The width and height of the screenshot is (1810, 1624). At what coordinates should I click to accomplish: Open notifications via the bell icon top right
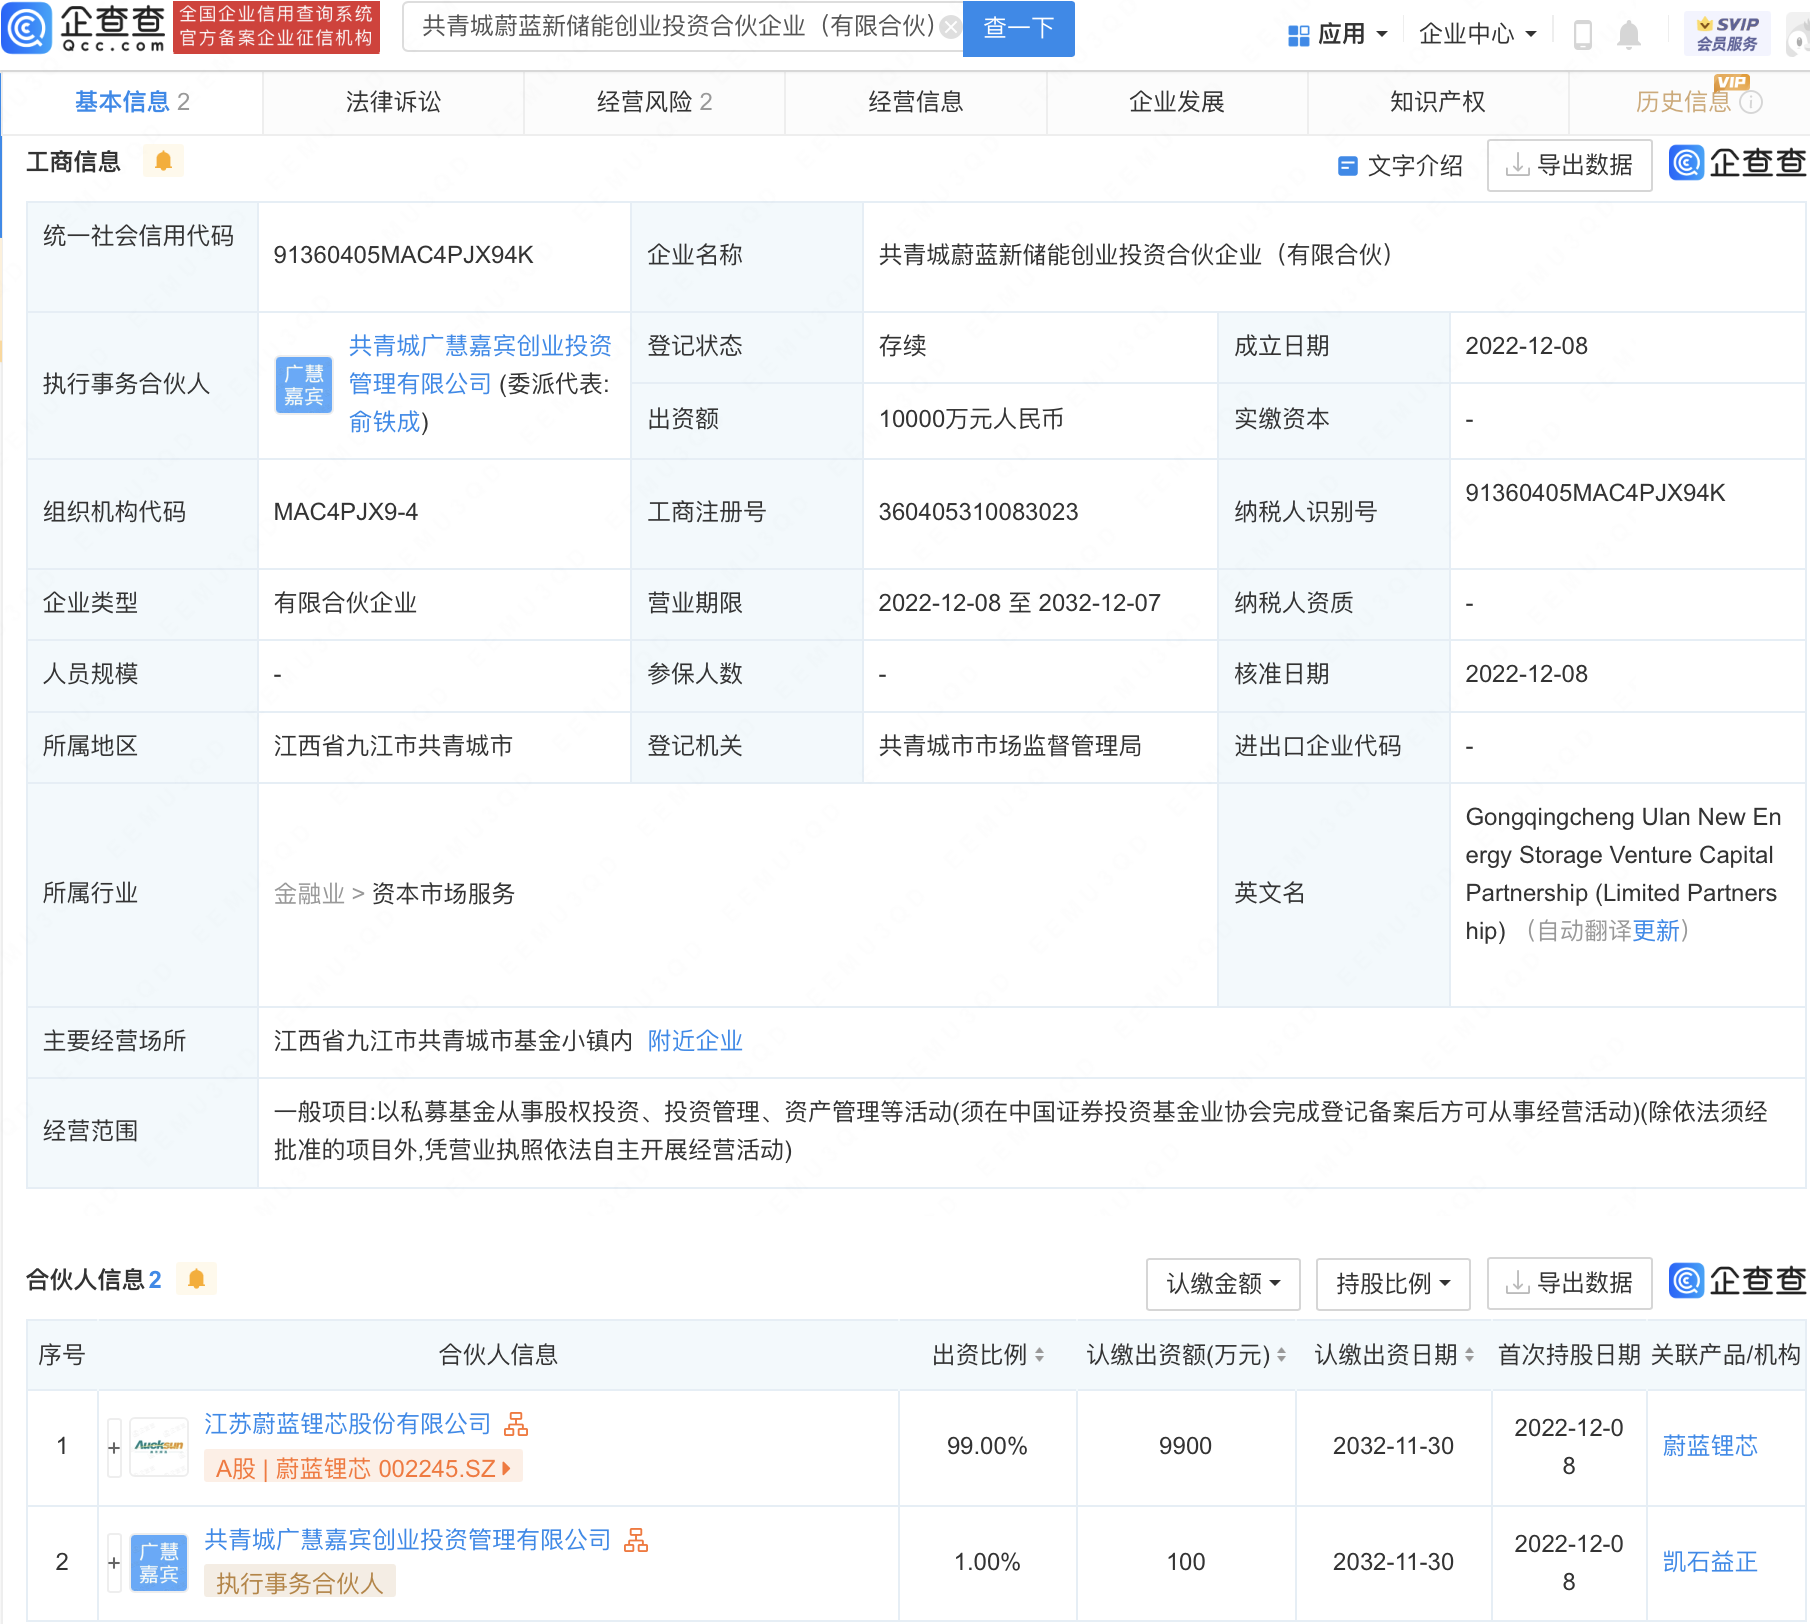[x=1630, y=33]
